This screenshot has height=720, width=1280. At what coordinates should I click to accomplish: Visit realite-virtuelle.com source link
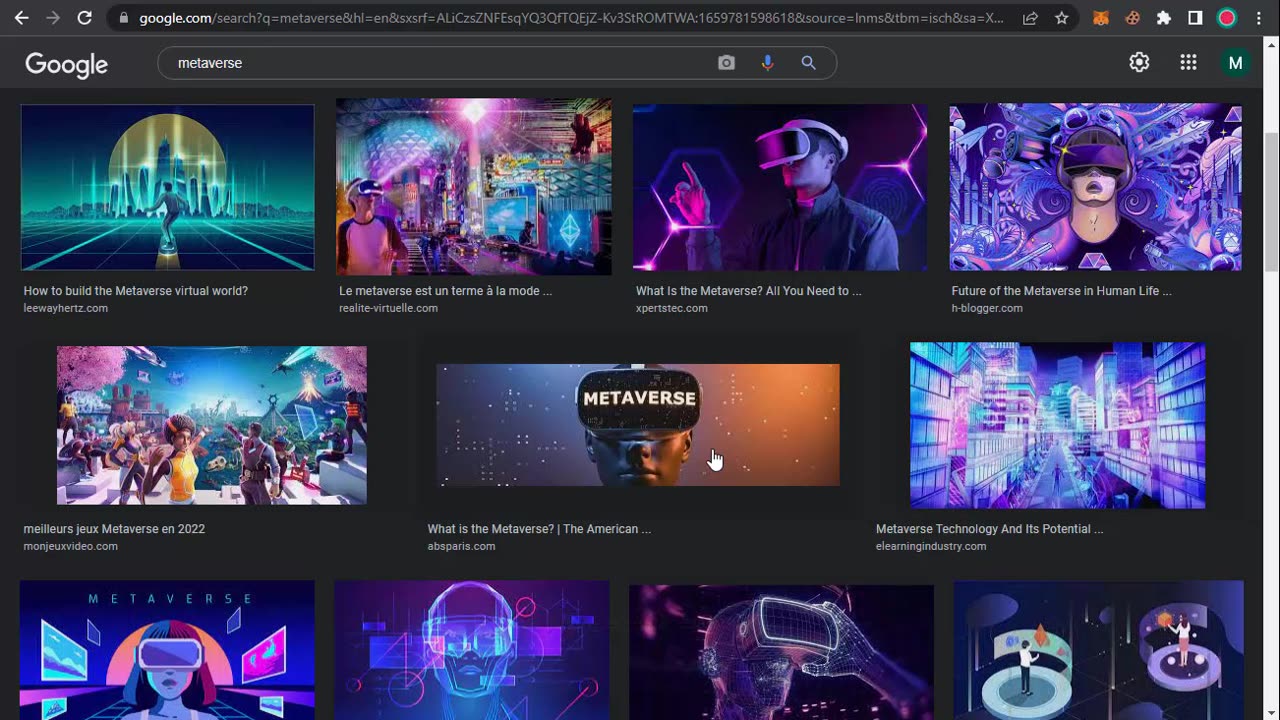pos(388,308)
